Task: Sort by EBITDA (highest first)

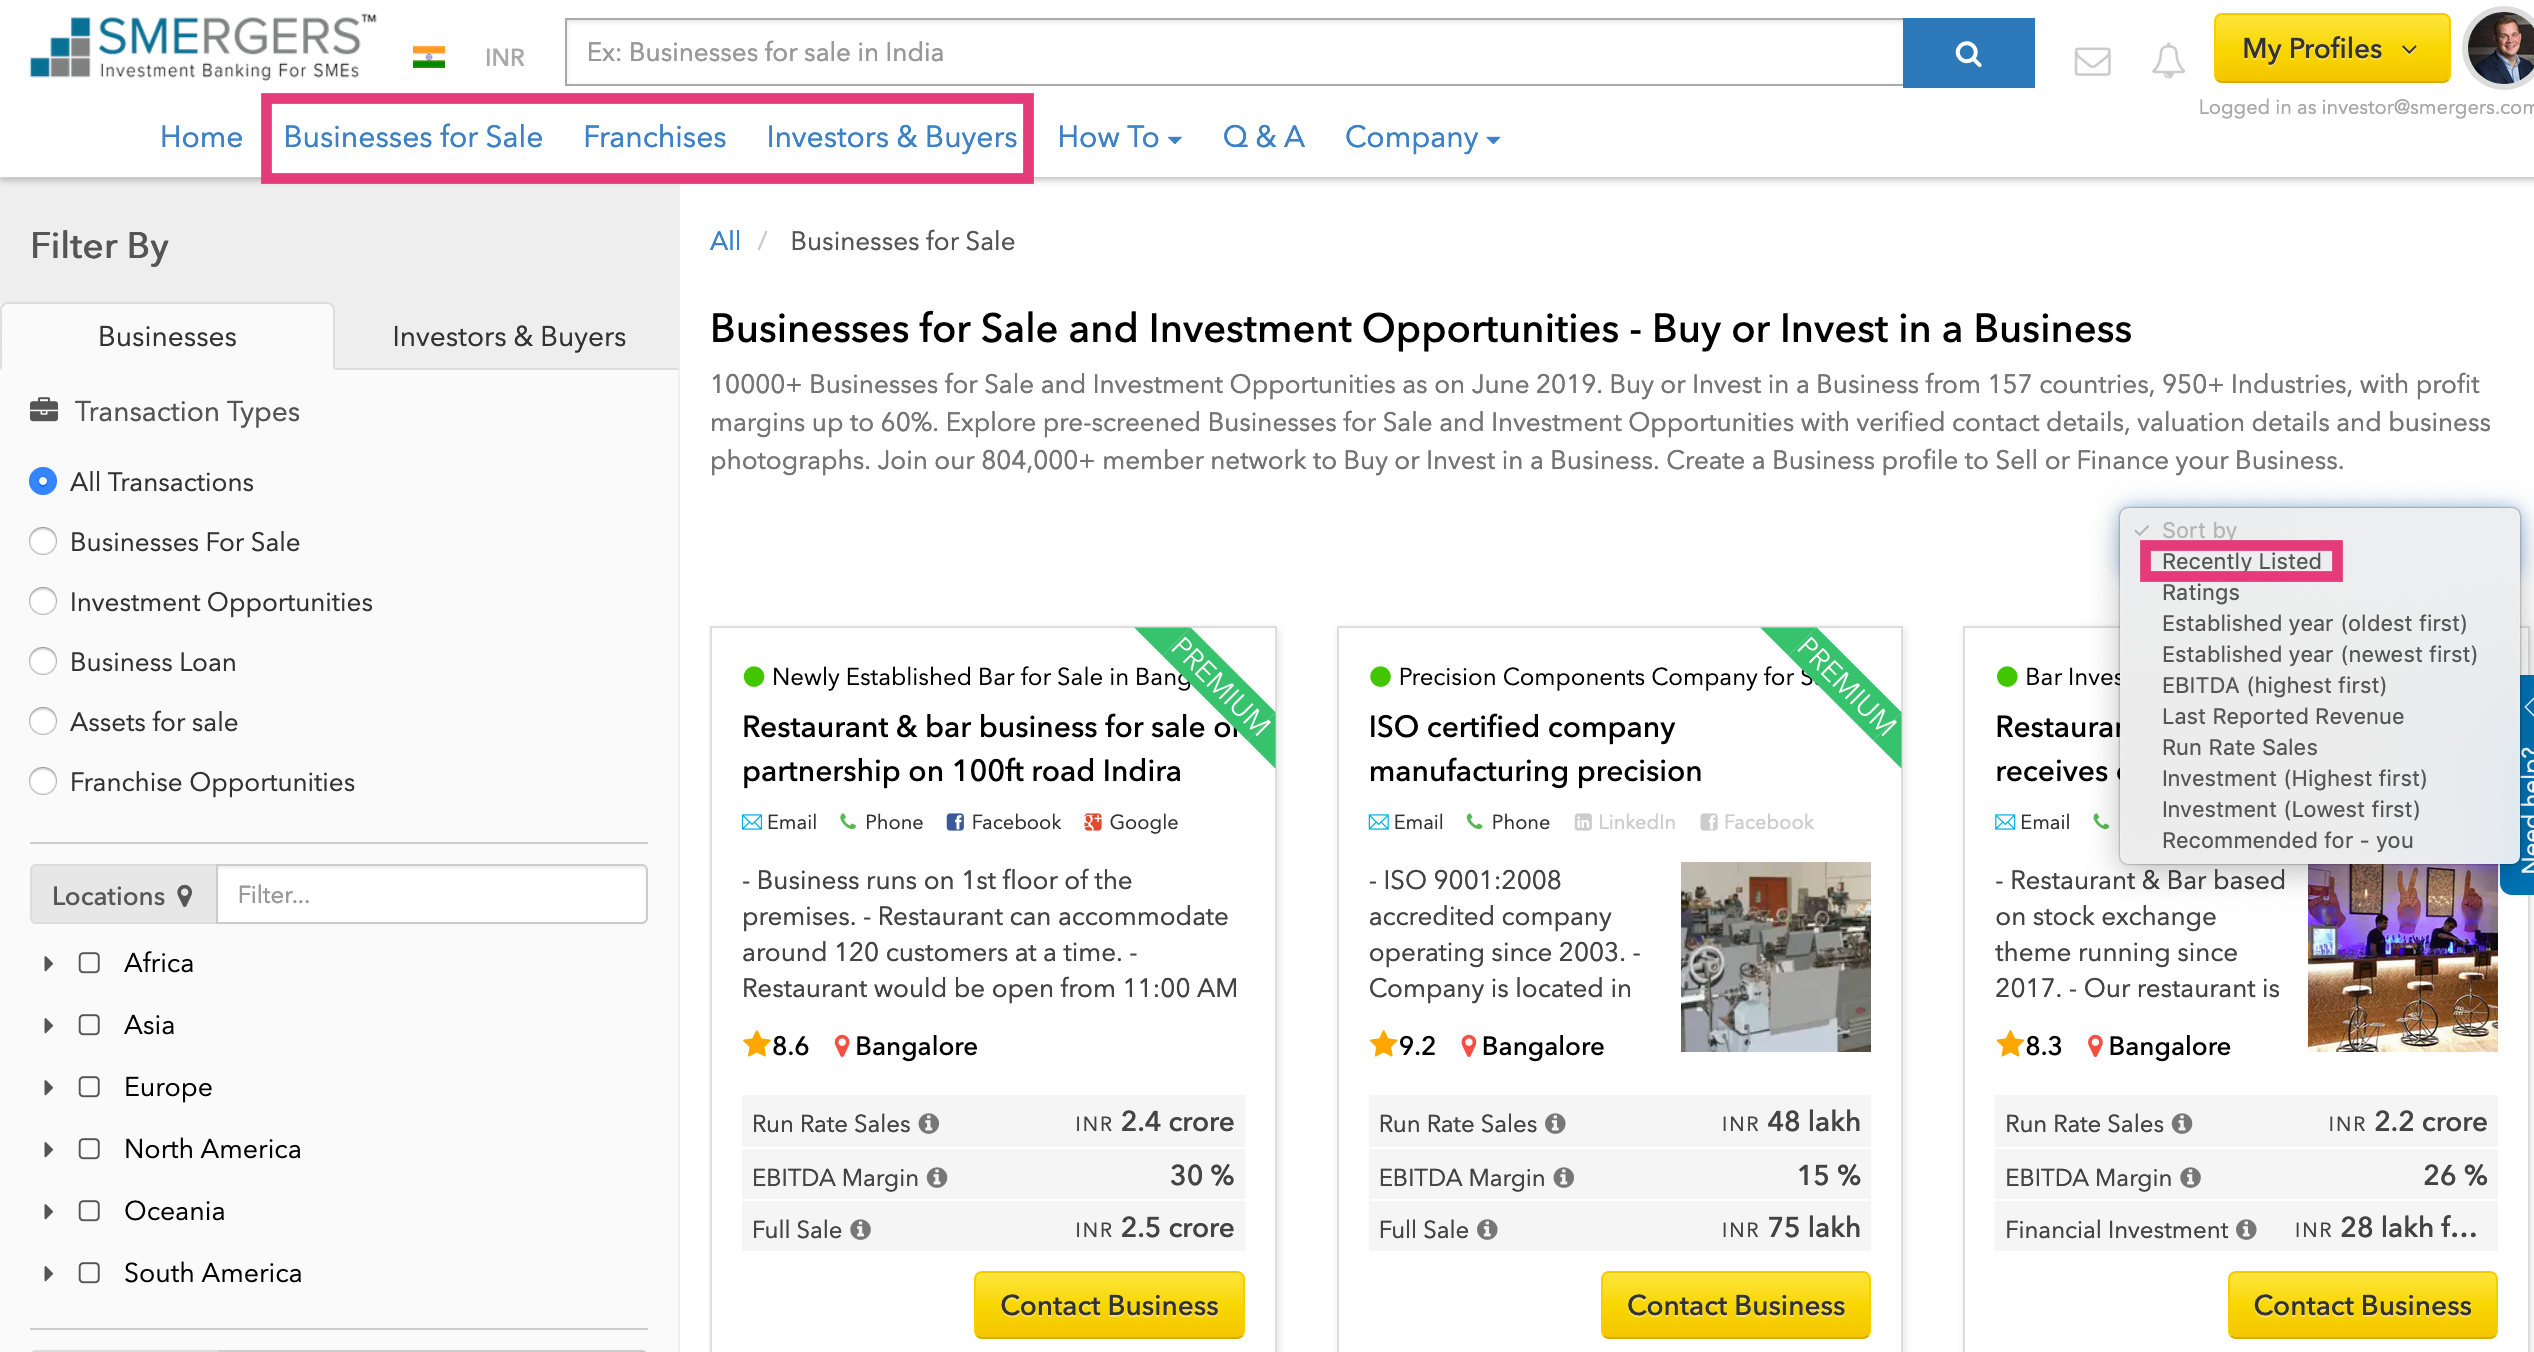Action: pos(2273,685)
